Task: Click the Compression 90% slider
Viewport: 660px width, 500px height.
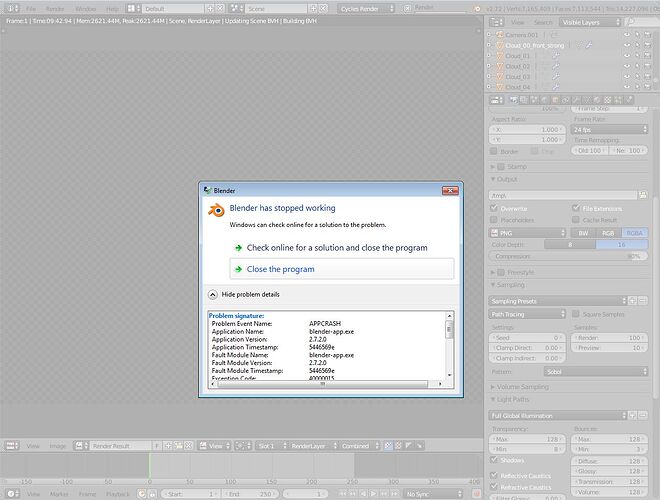Action: pos(569,256)
